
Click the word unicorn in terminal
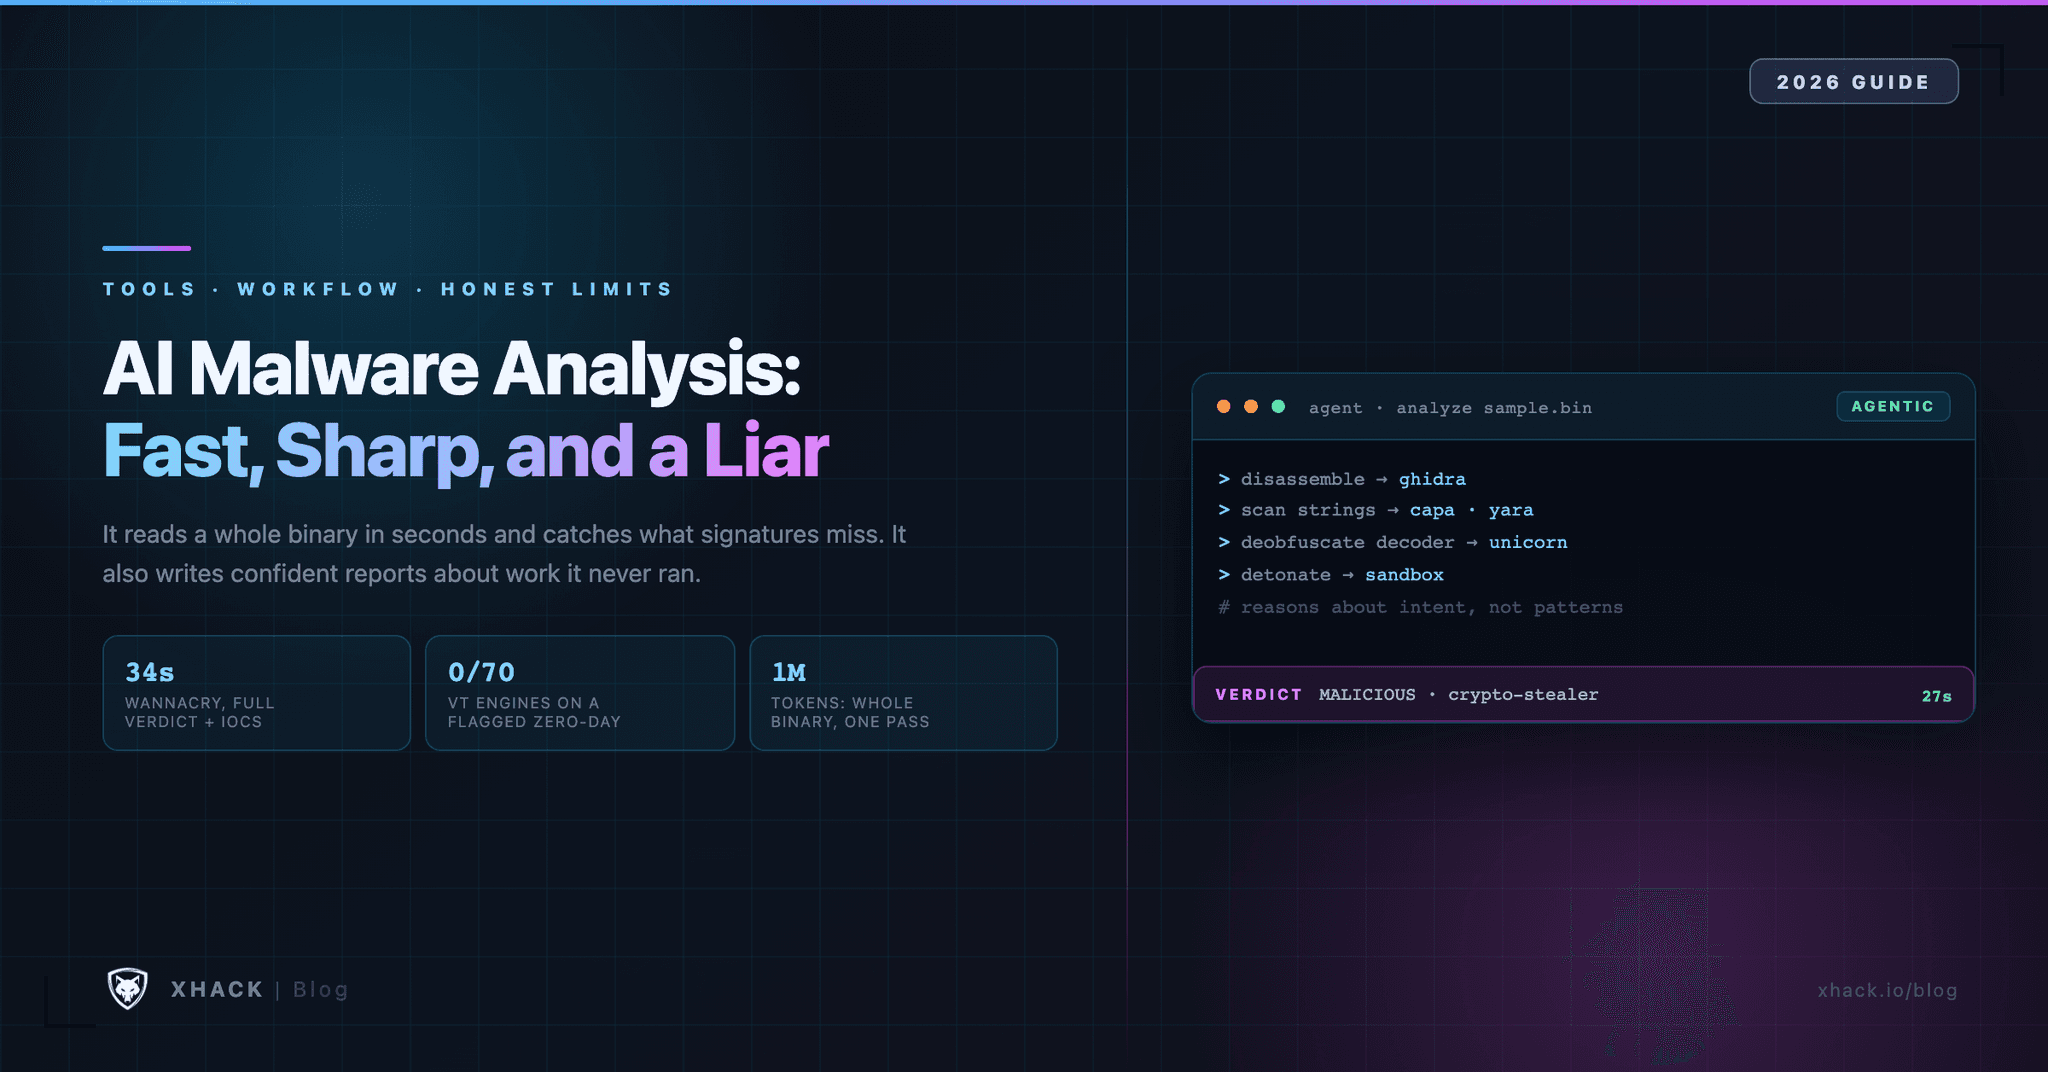pyautogui.click(x=1528, y=542)
